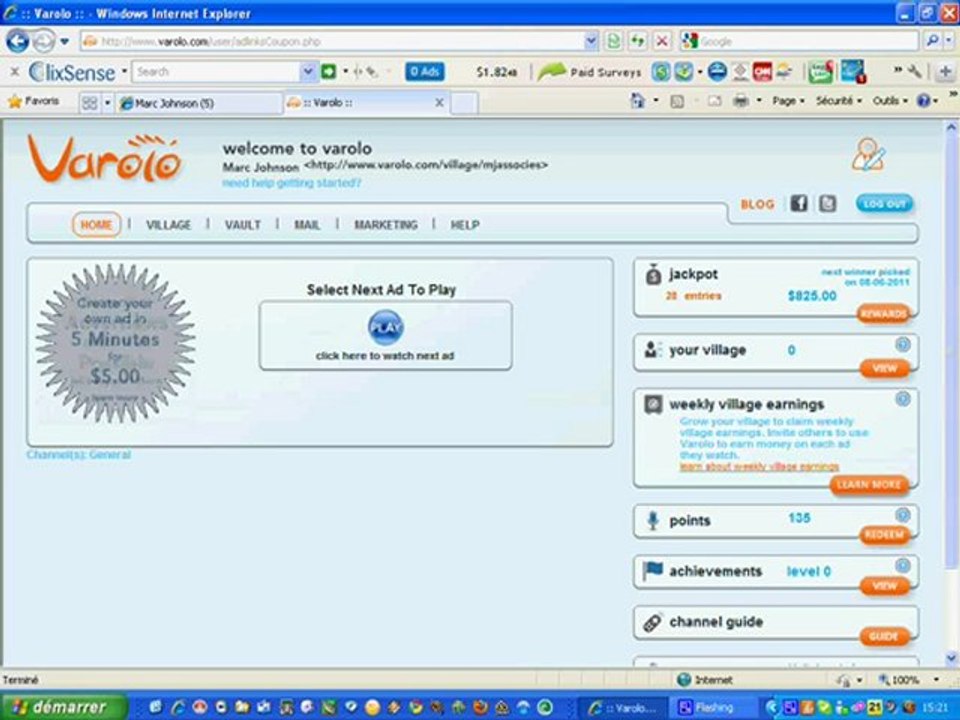
Task: Open the Outils menu dropdown
Action: [x=890, y=101]
